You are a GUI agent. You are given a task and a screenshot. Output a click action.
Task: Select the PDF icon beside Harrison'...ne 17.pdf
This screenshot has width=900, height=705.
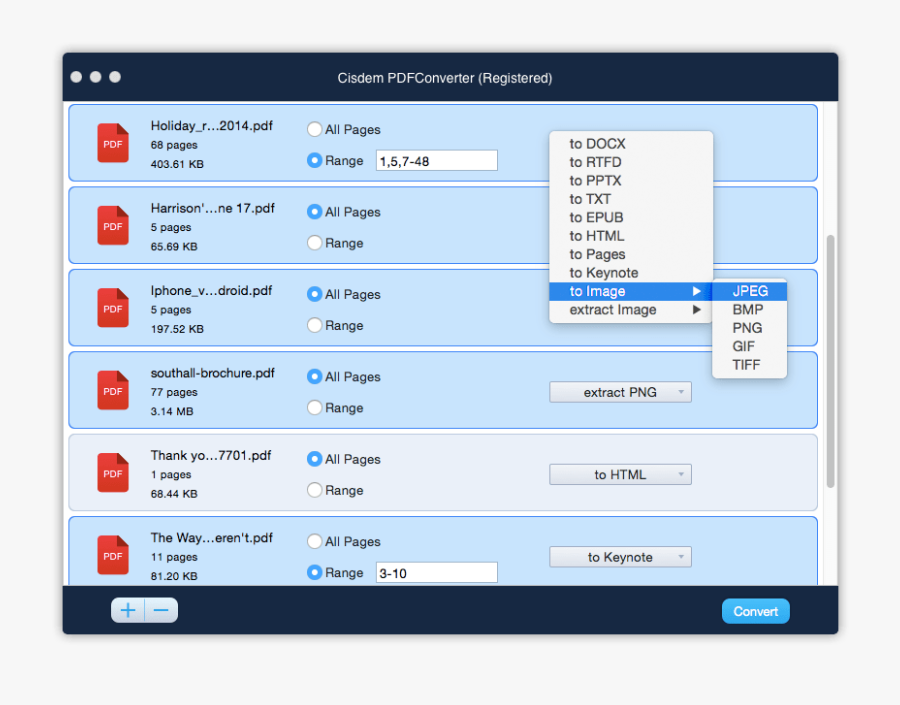pyautogui.click(x=112, y=225)
